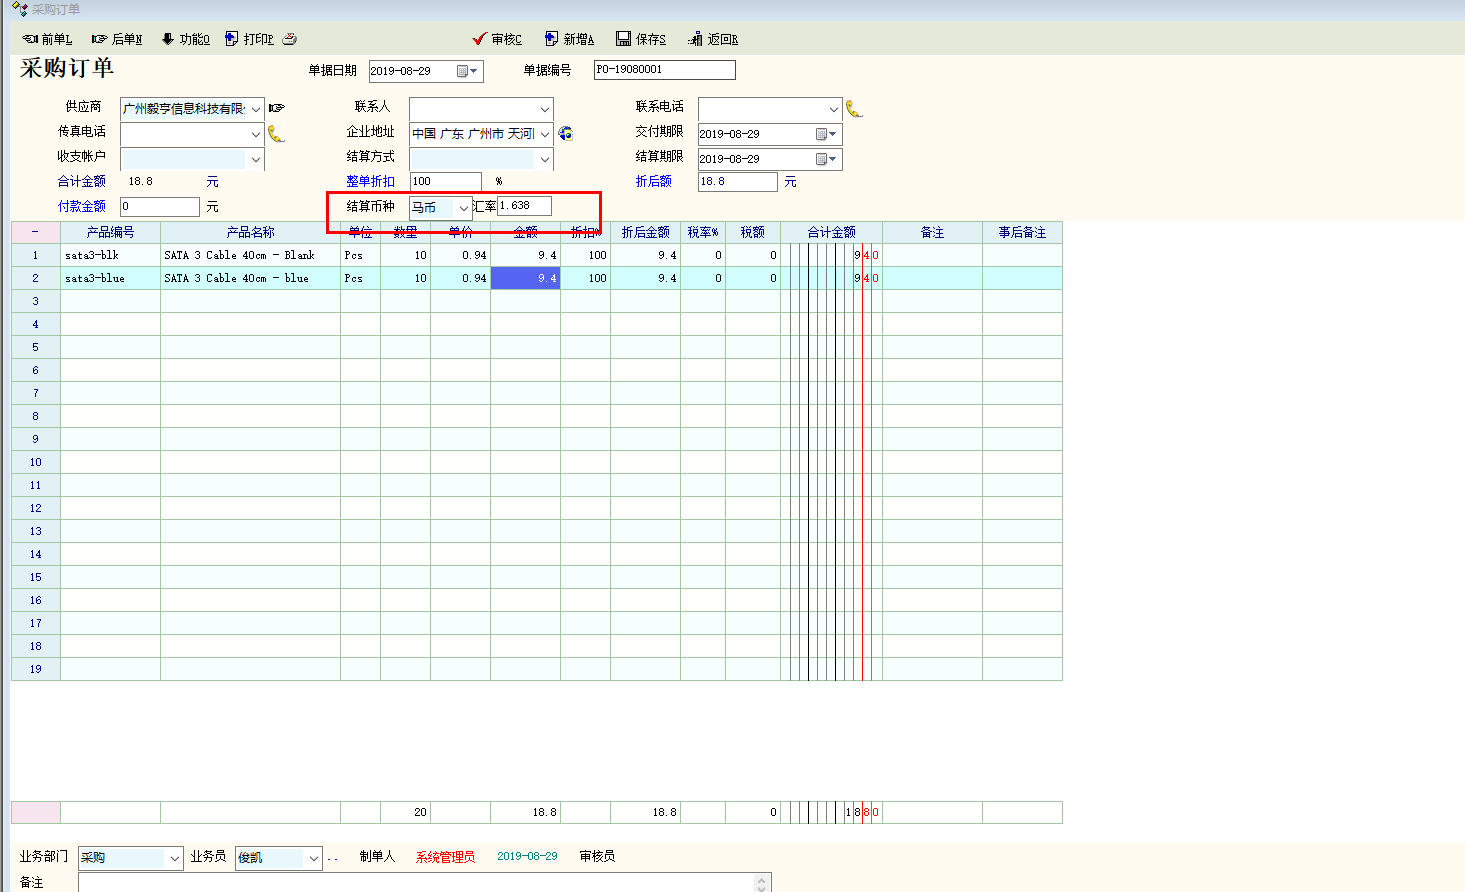Click the phone icon next to 传真电话

[276, 134]
